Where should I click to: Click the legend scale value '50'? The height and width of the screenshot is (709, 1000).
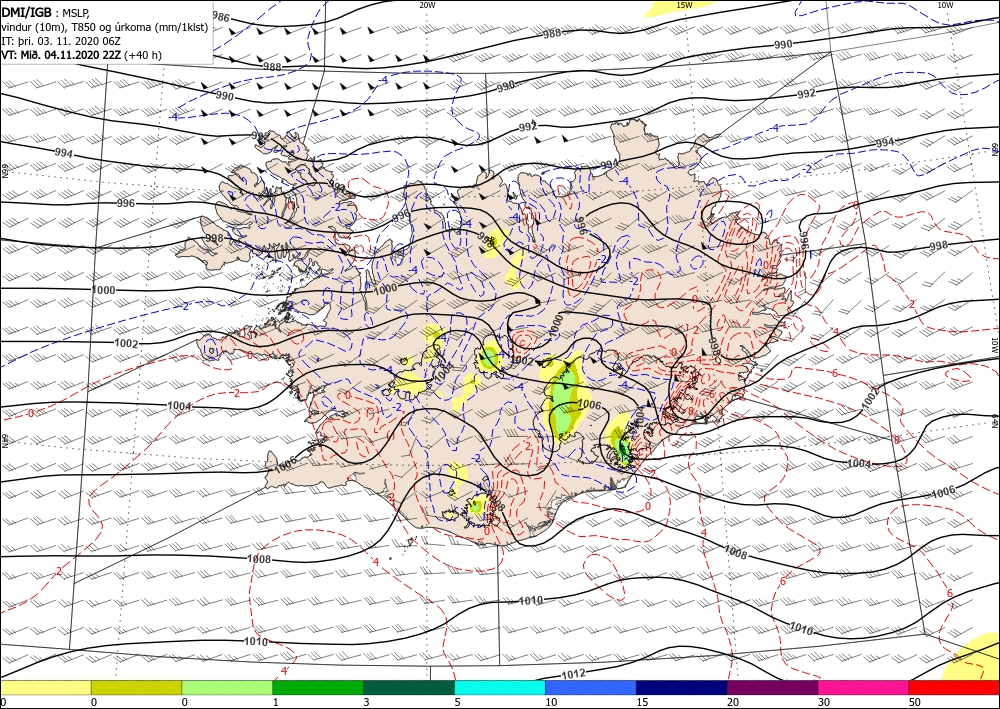point(915,702)
